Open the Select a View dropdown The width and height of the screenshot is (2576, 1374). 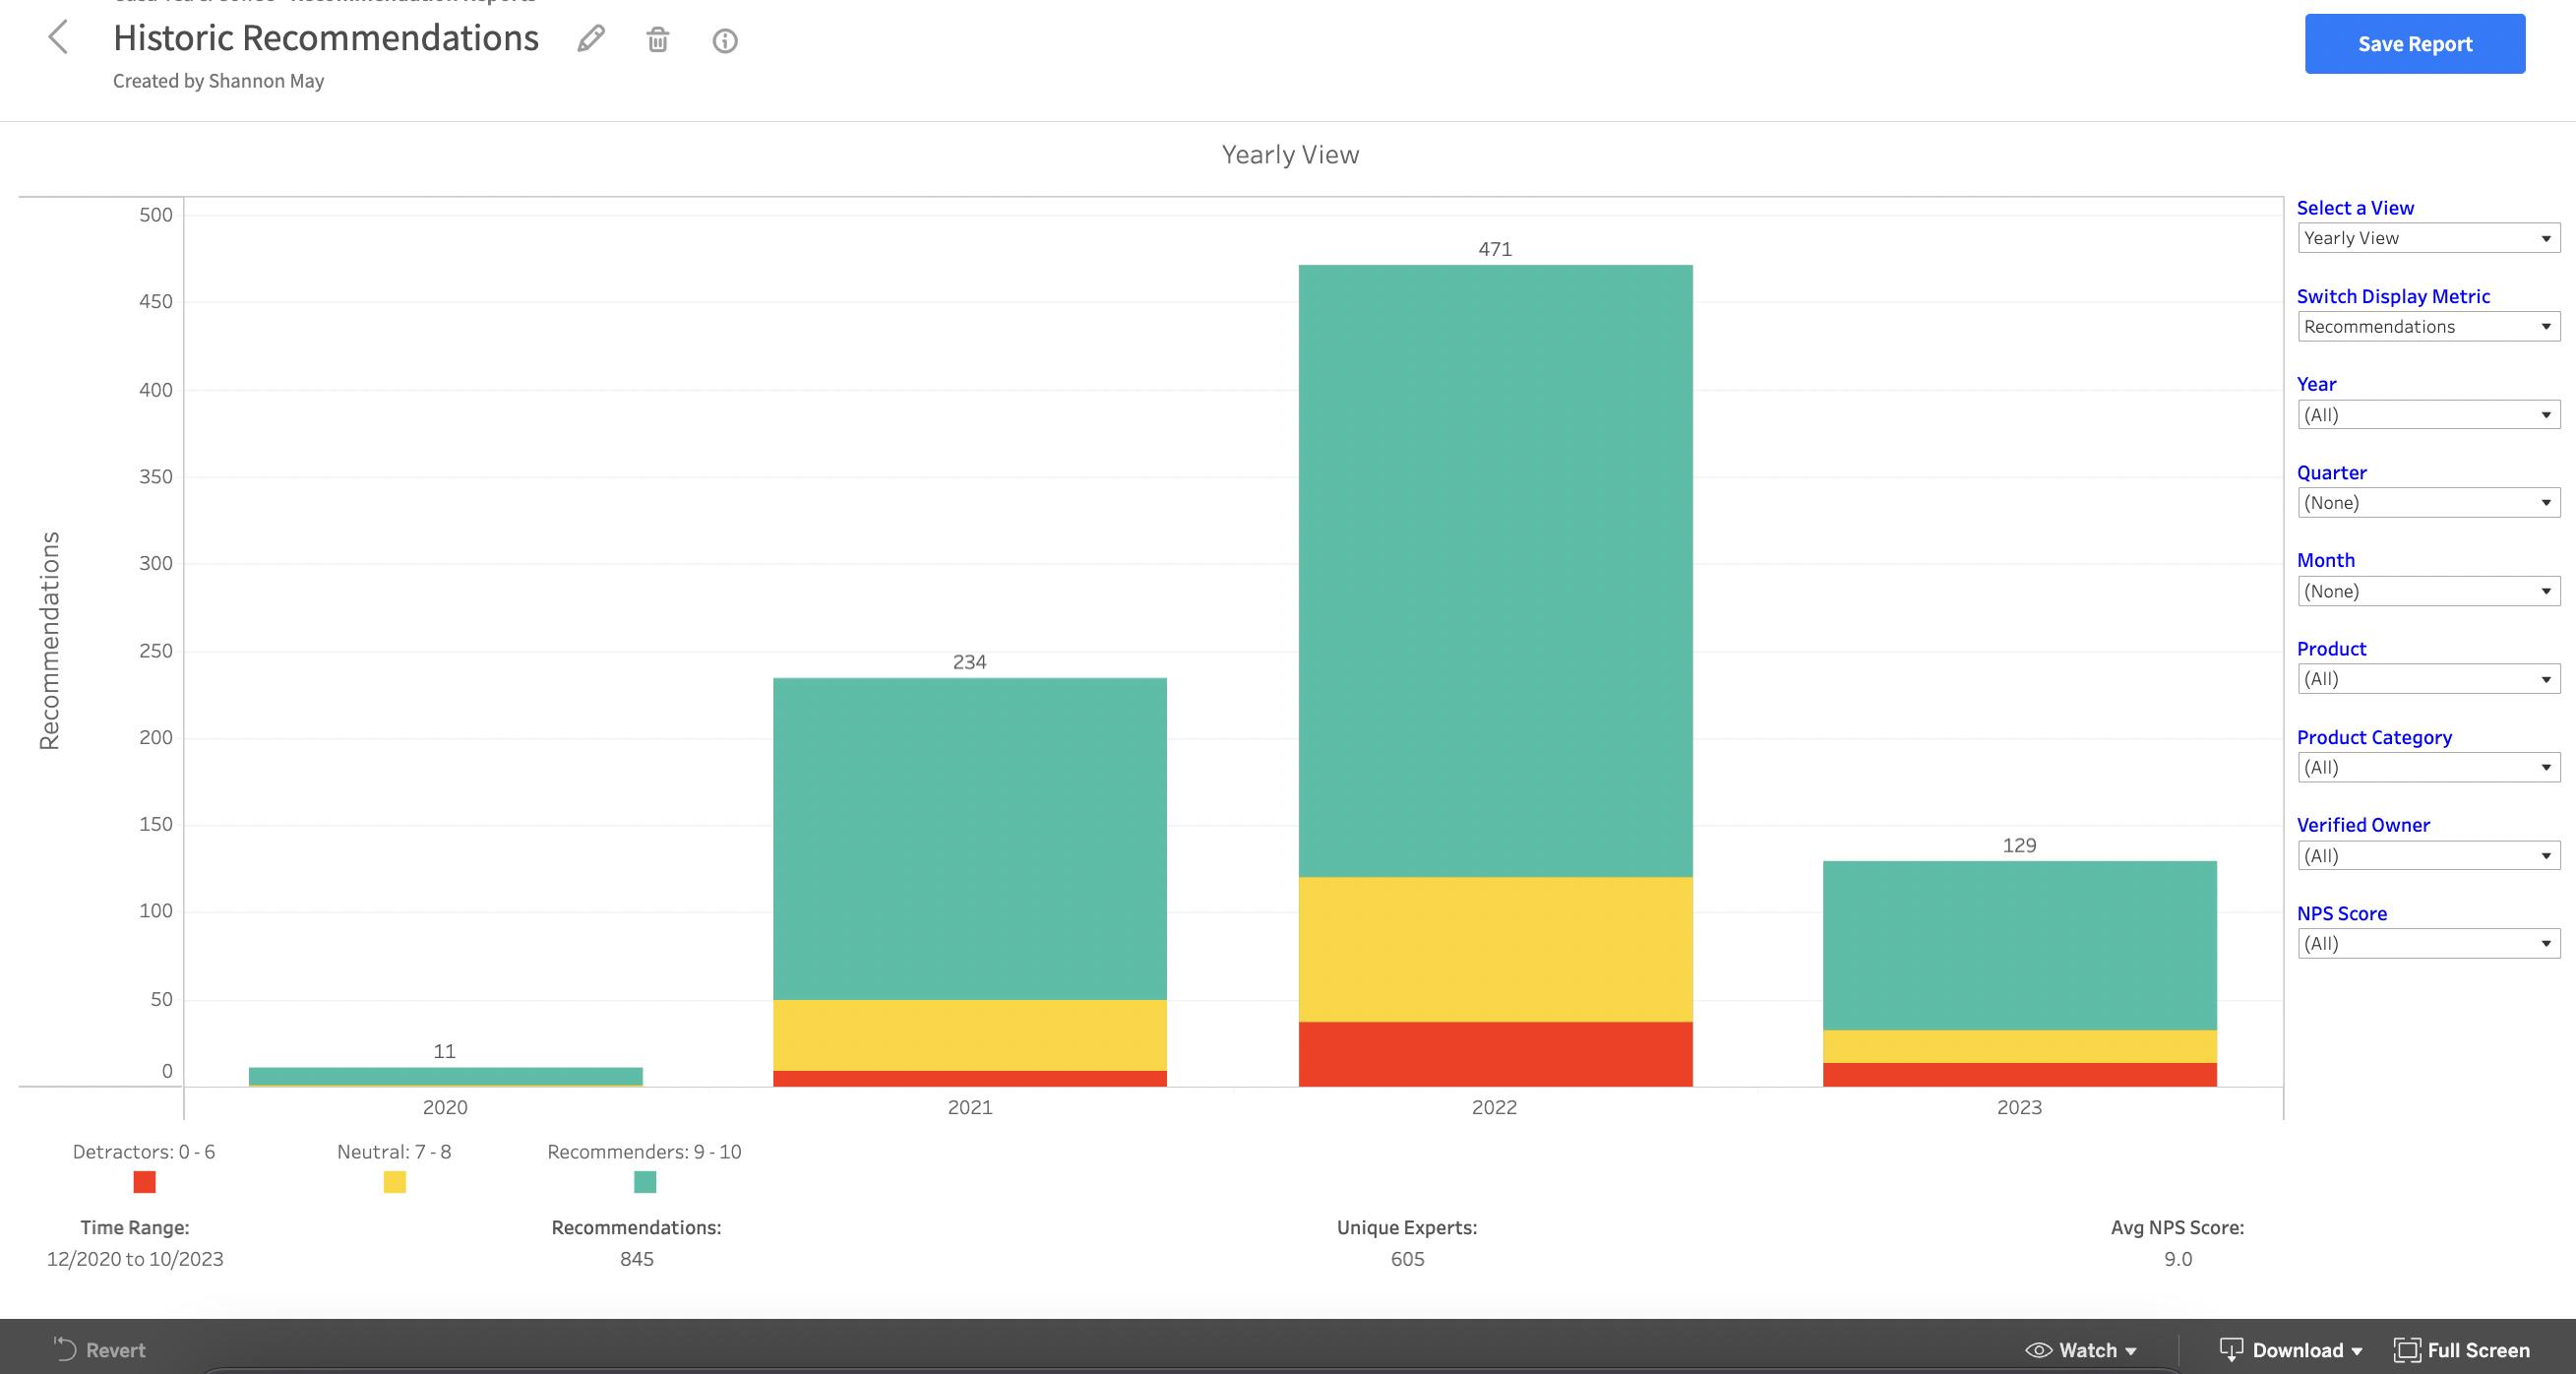[2428, 238]
